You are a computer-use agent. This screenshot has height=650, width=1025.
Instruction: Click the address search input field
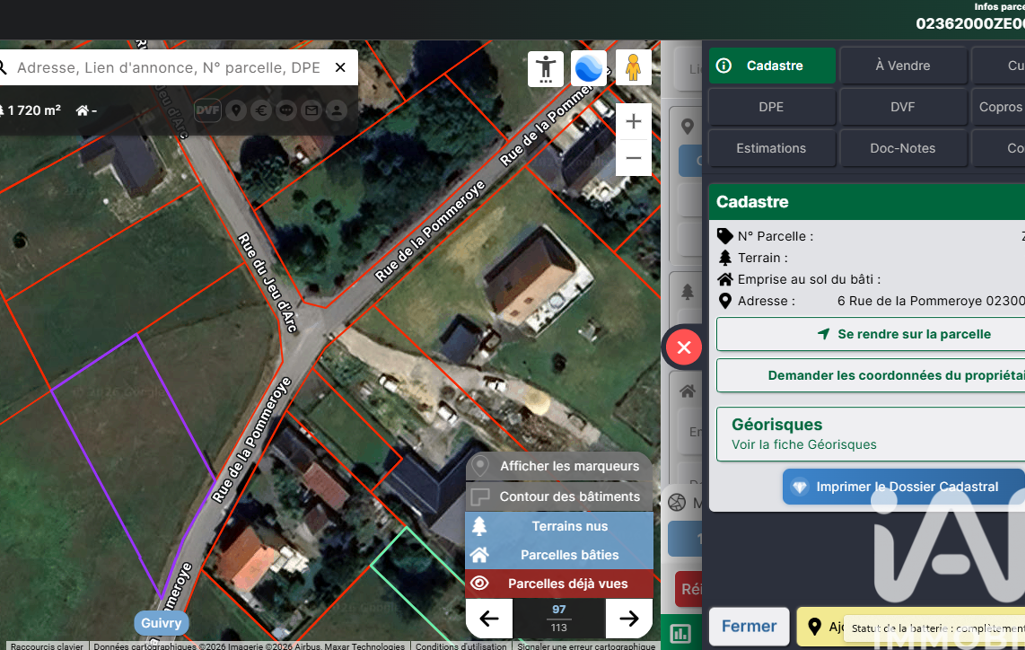(168, 67)
